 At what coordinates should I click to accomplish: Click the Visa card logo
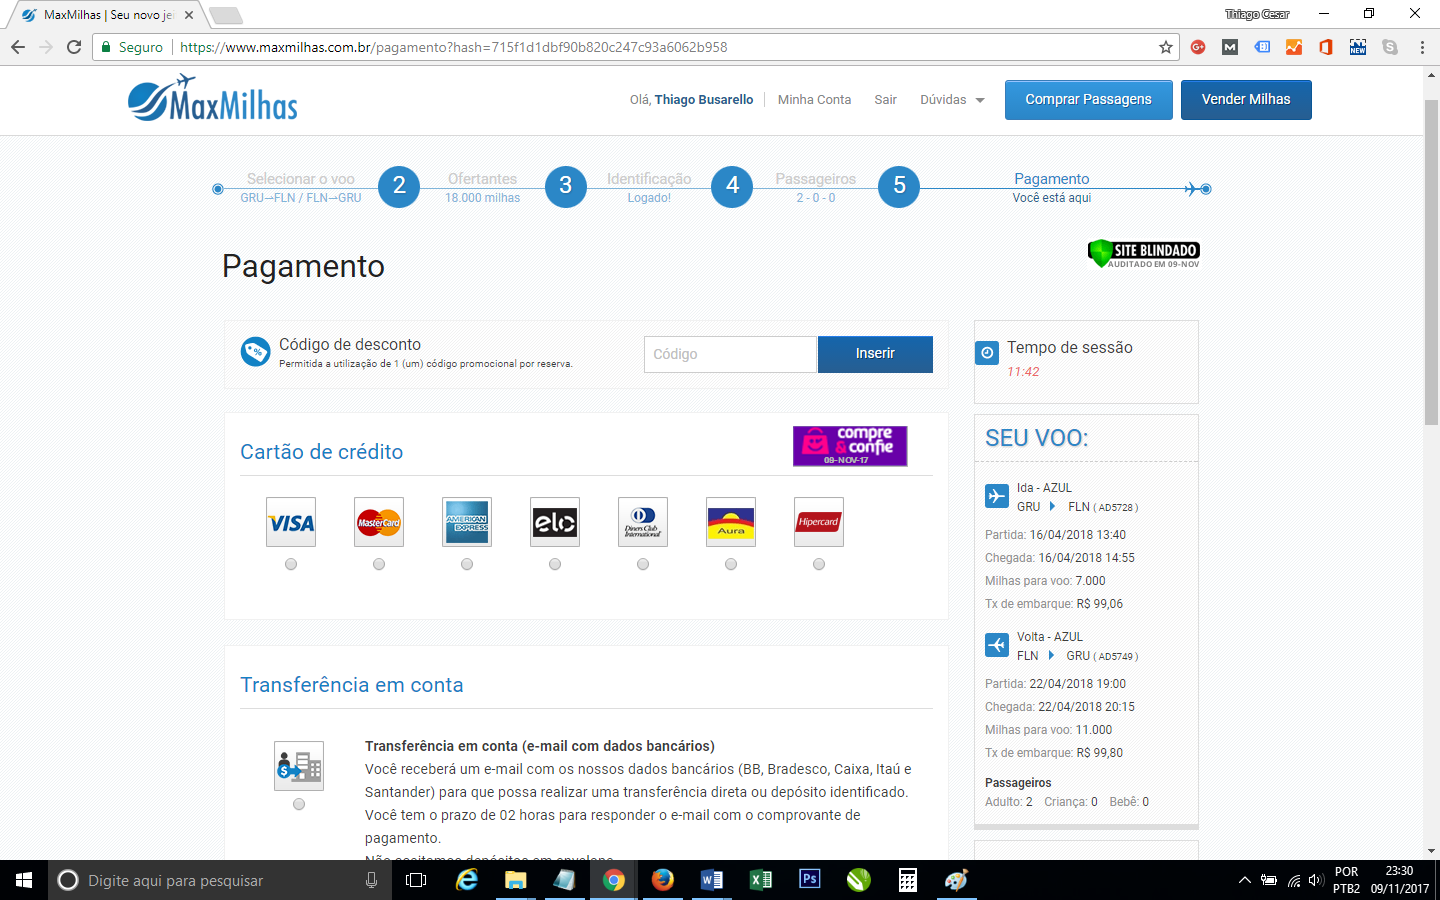pyautogui.click(x=291, y=522)
